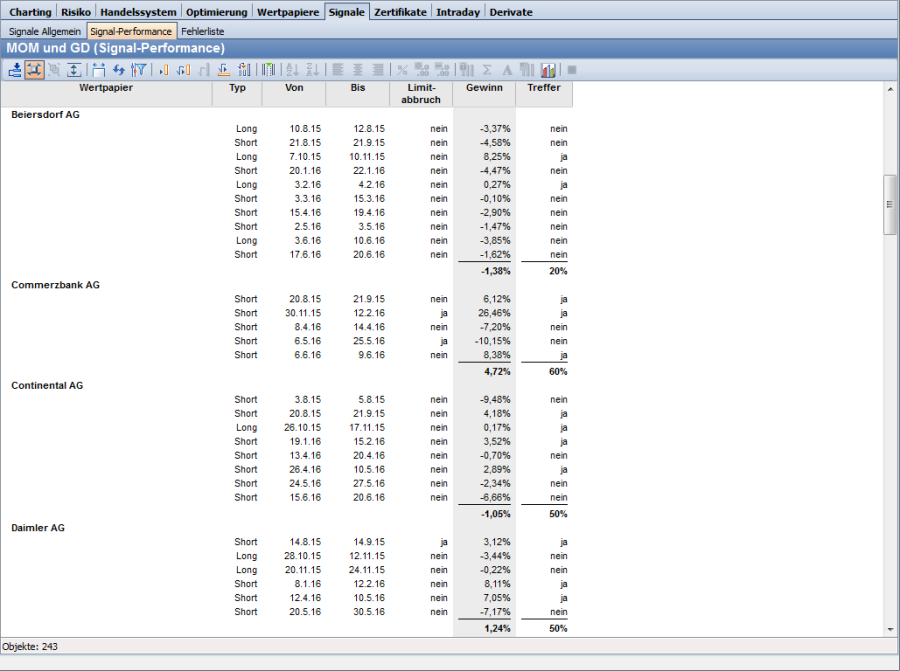Screen dimensions: 900x671
Task: Click the colored bar chart icon
Action: (548, 70)
